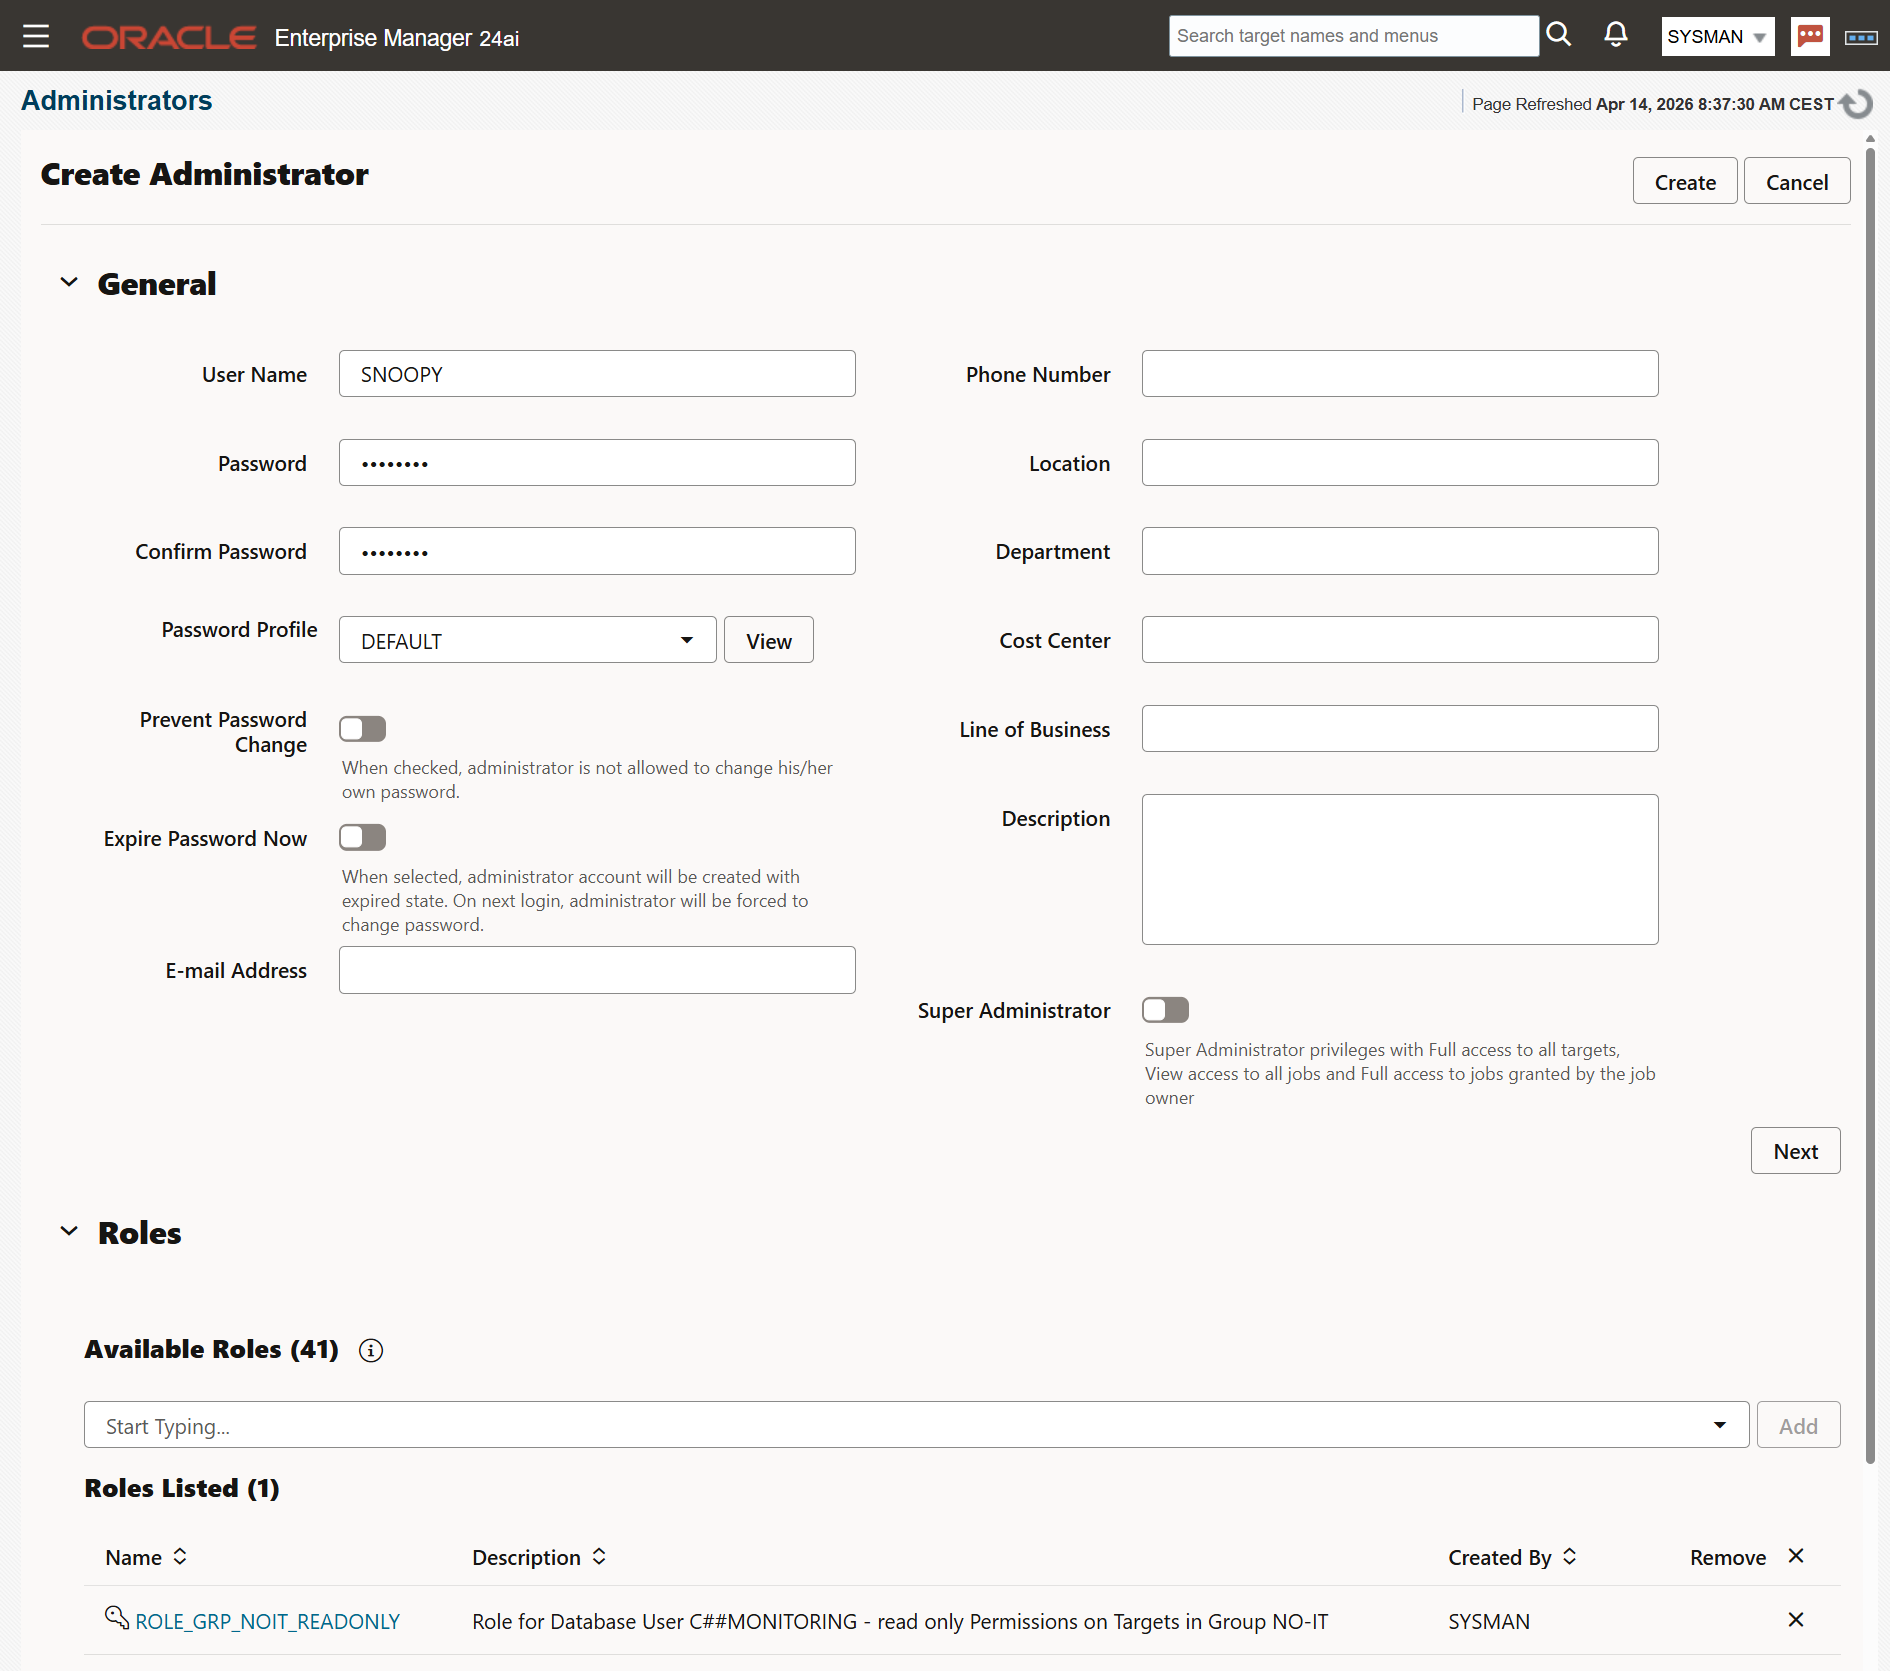Collapse the Roles section

pyautogui.click(x=69, y=1231)
